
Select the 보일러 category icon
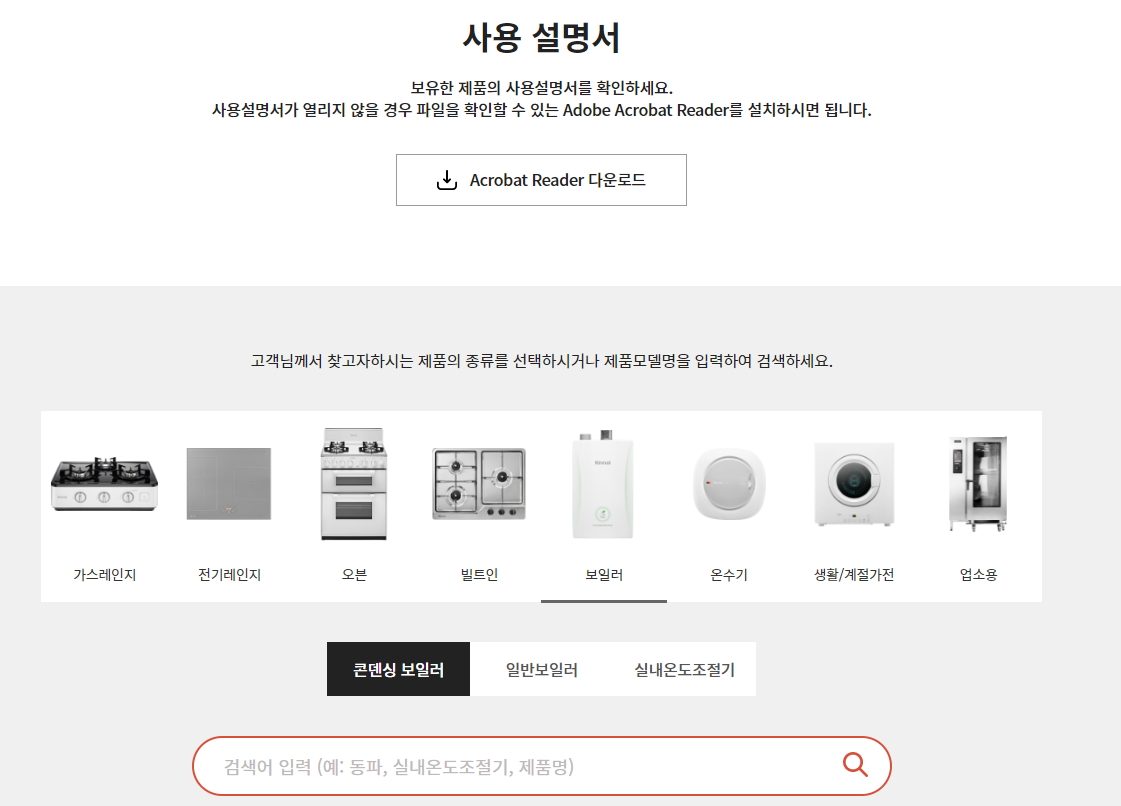click(603, 483)
